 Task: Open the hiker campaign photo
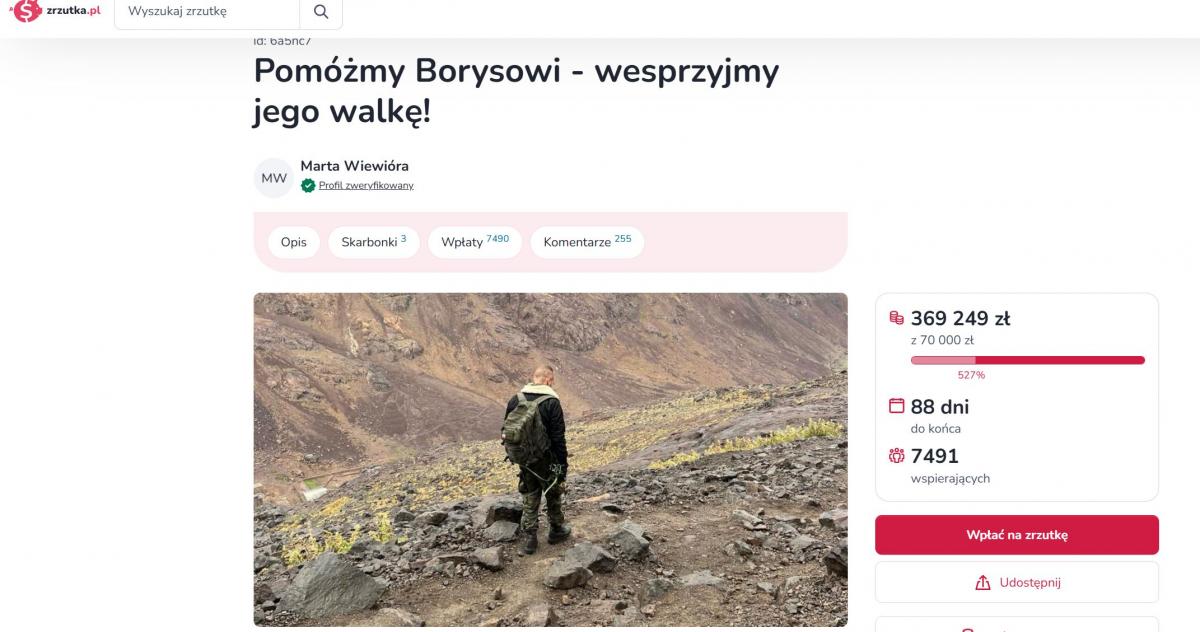(550, 459)
